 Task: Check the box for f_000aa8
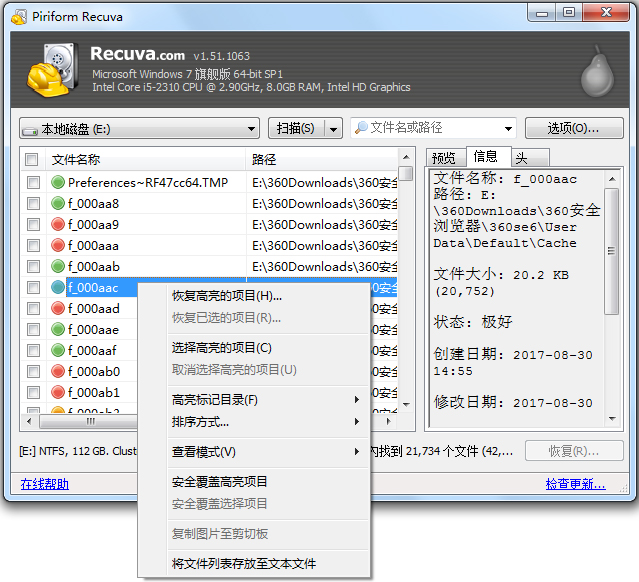(x=33, y=203)
